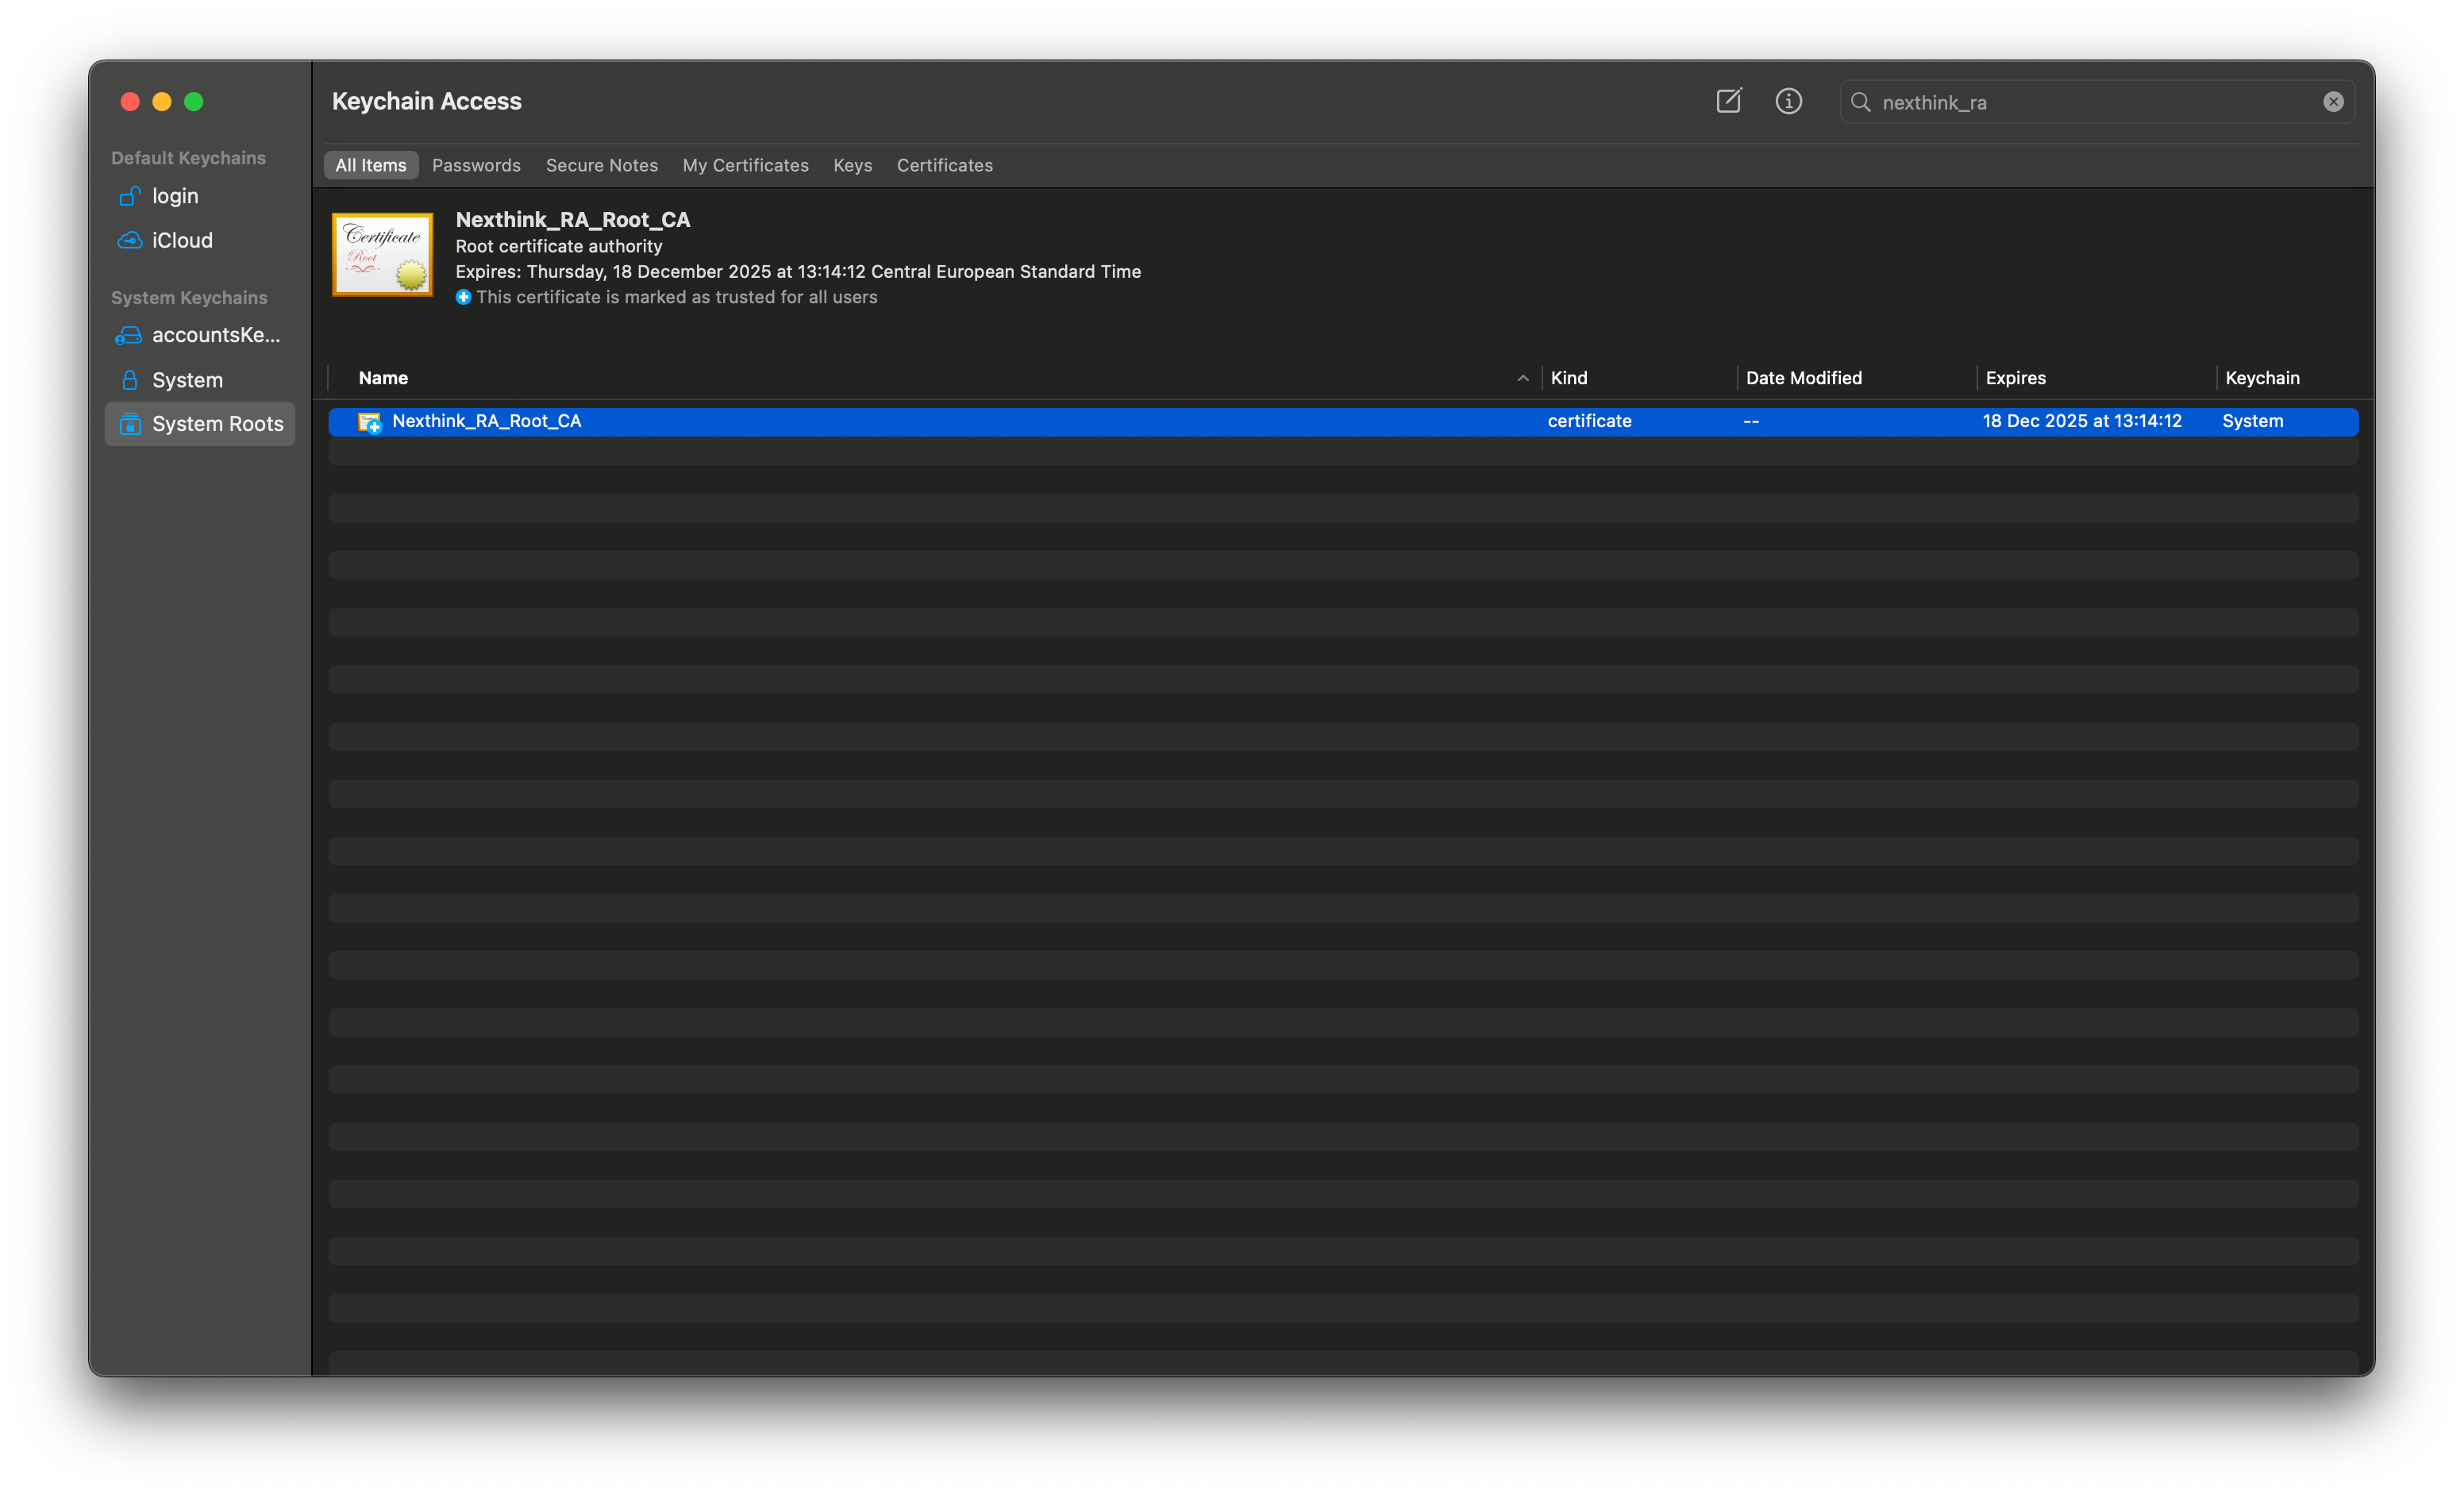The width and height of the screenshot is (2464, 1494).
Task: Open the accountsKeychain item in the sidebar
Action: [215, 335]
